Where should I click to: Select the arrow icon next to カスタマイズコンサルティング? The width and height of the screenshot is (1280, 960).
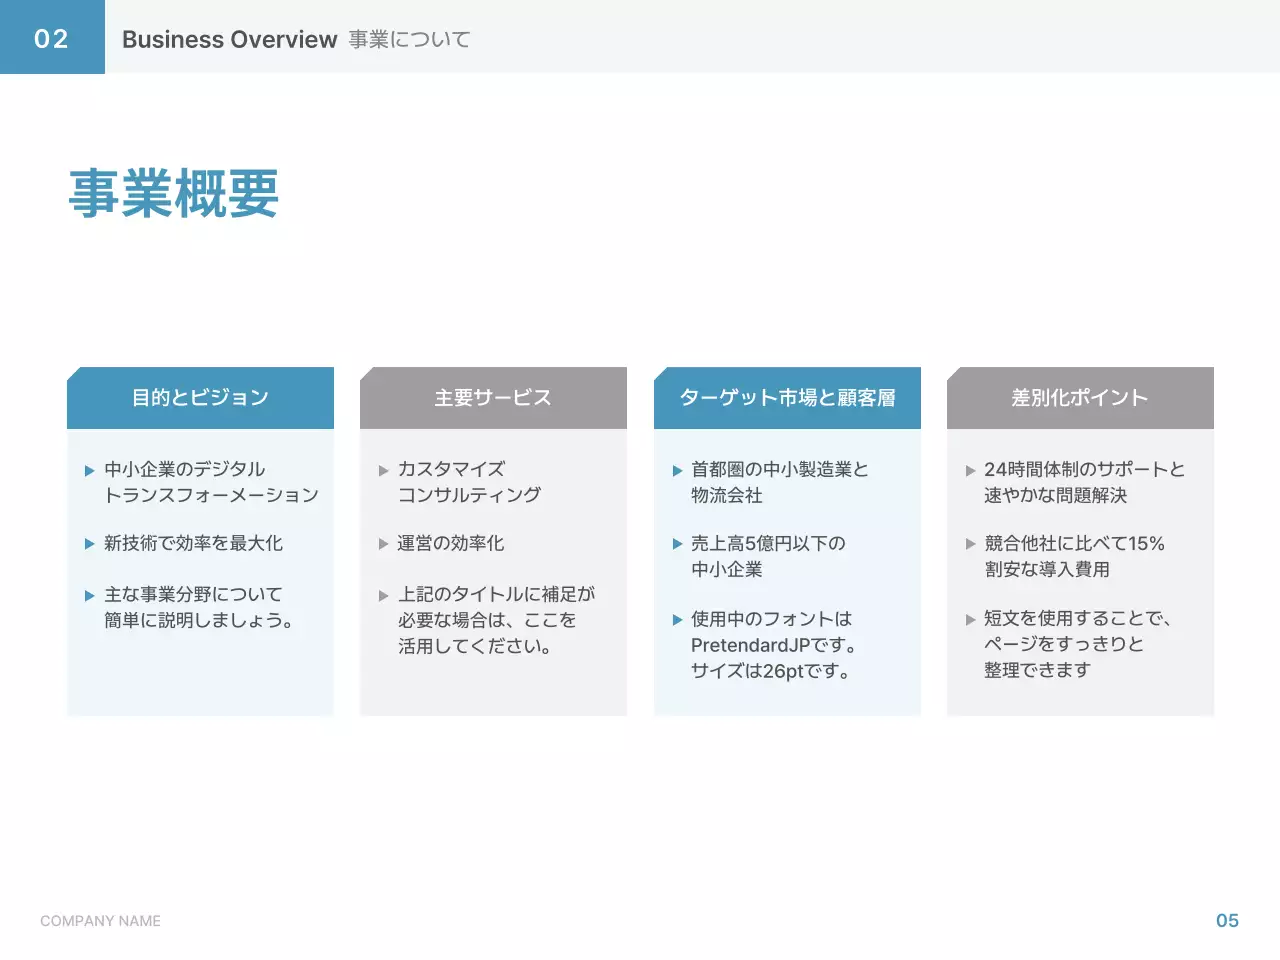tap(383, 469)
